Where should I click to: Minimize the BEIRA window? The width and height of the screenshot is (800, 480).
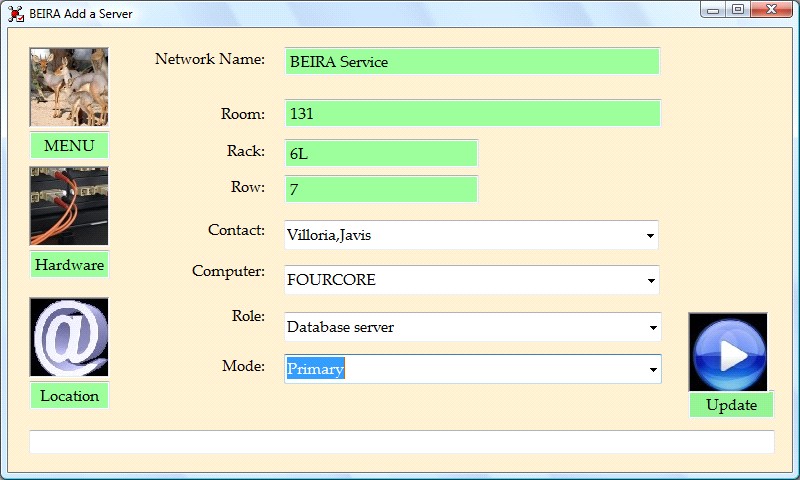click(x=713, y=10)
